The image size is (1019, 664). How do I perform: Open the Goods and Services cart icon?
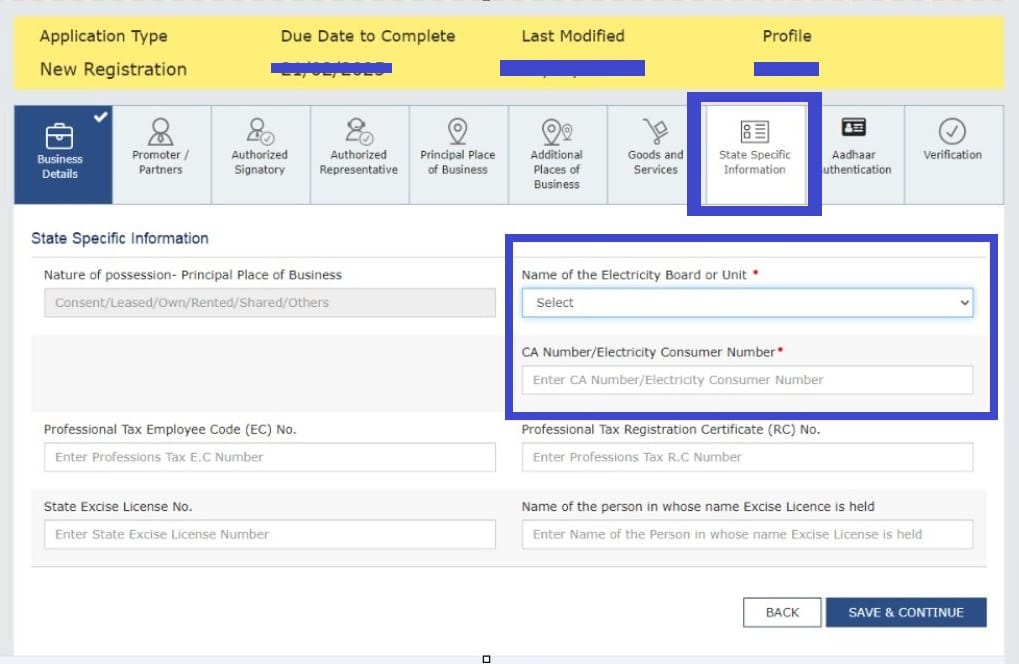[656, 132]
